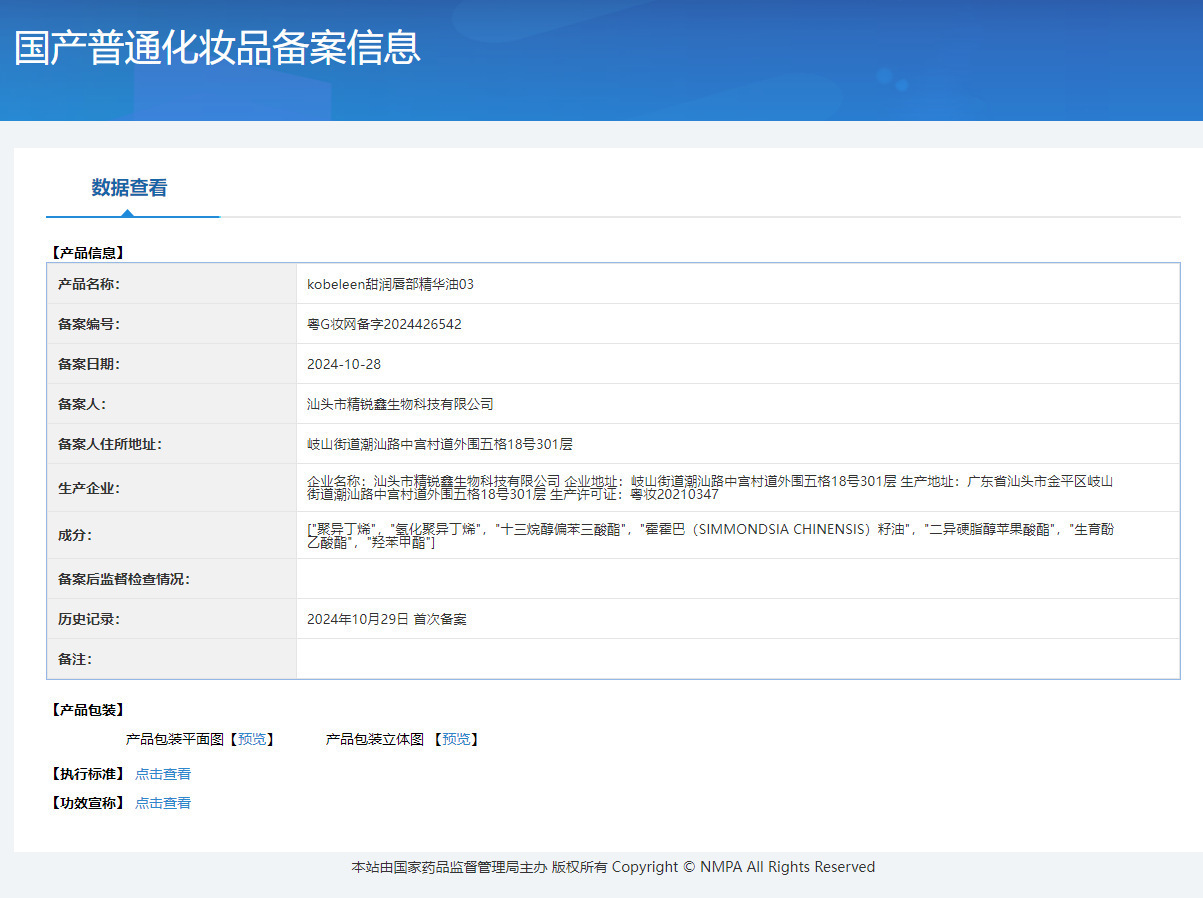Click the 产品名称 label cell
Image resolution: width=1203 pixels, height=898 pixels.
click(x=89, y=284)
